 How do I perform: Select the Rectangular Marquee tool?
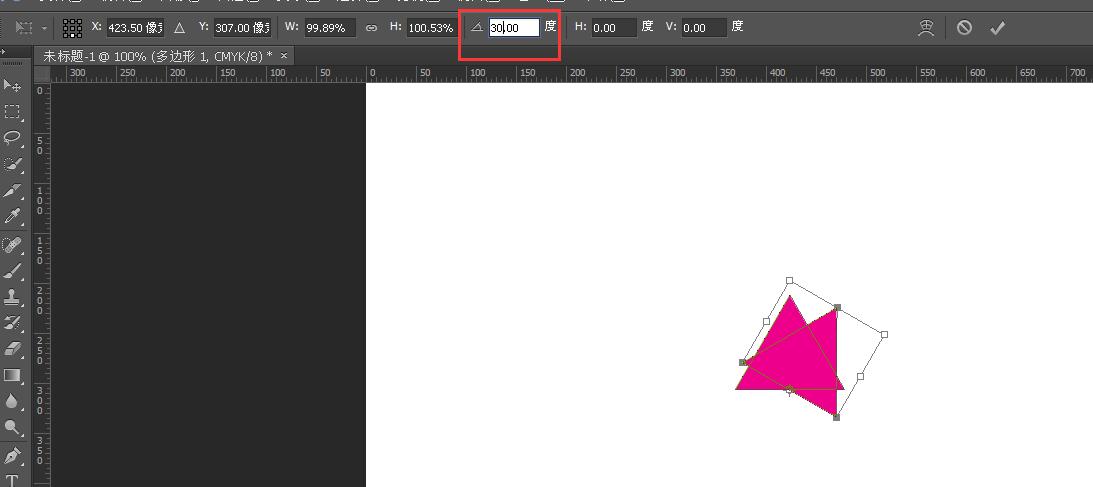[12, 111]
